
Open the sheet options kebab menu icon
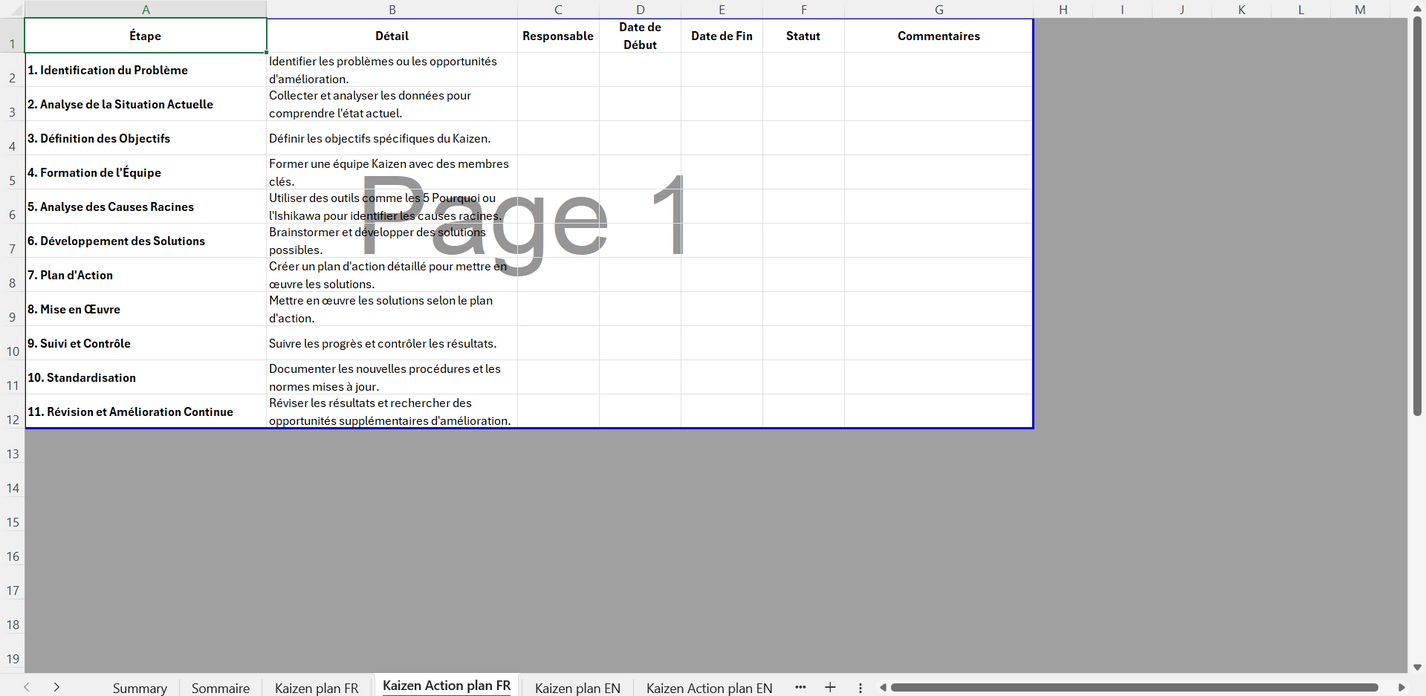860,687
